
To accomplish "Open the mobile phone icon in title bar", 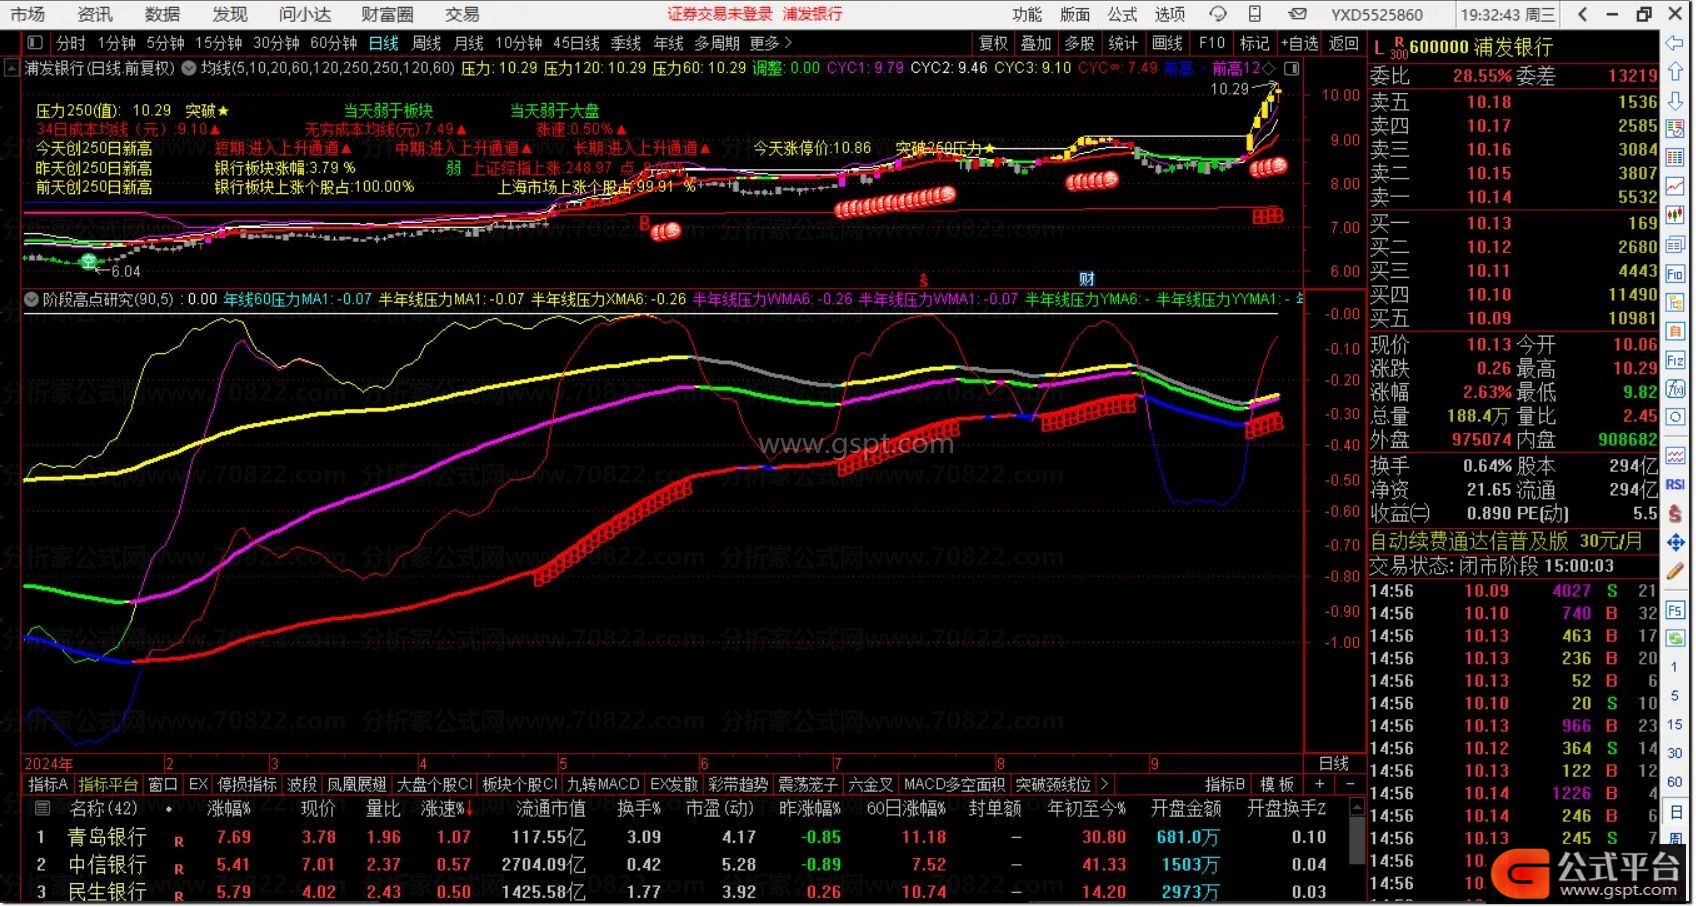I will coord(1255,14).
